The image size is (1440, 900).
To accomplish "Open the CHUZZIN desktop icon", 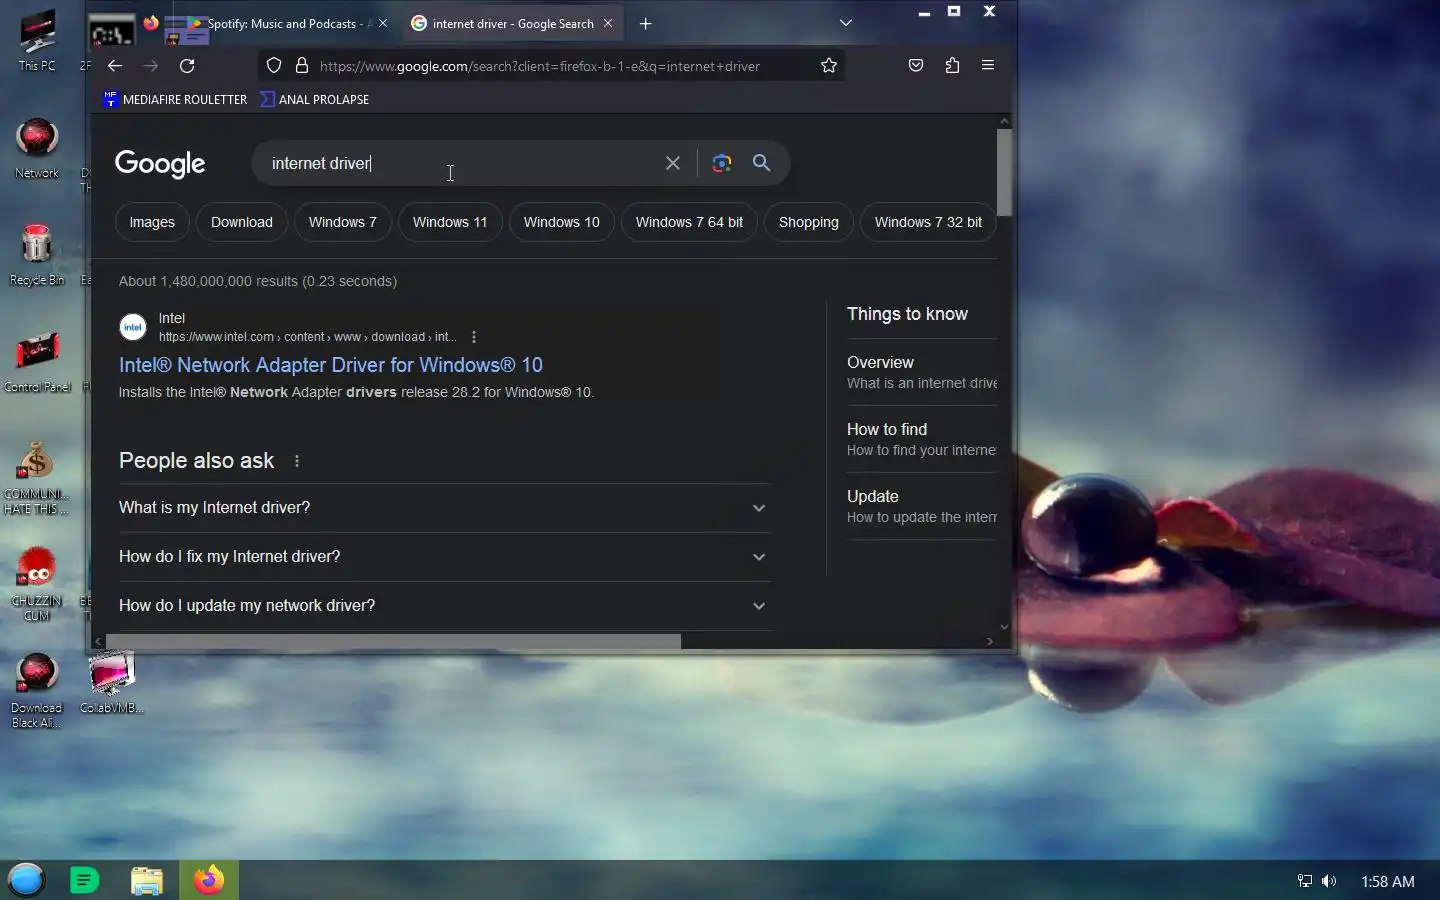I will [x=37, y=585].
